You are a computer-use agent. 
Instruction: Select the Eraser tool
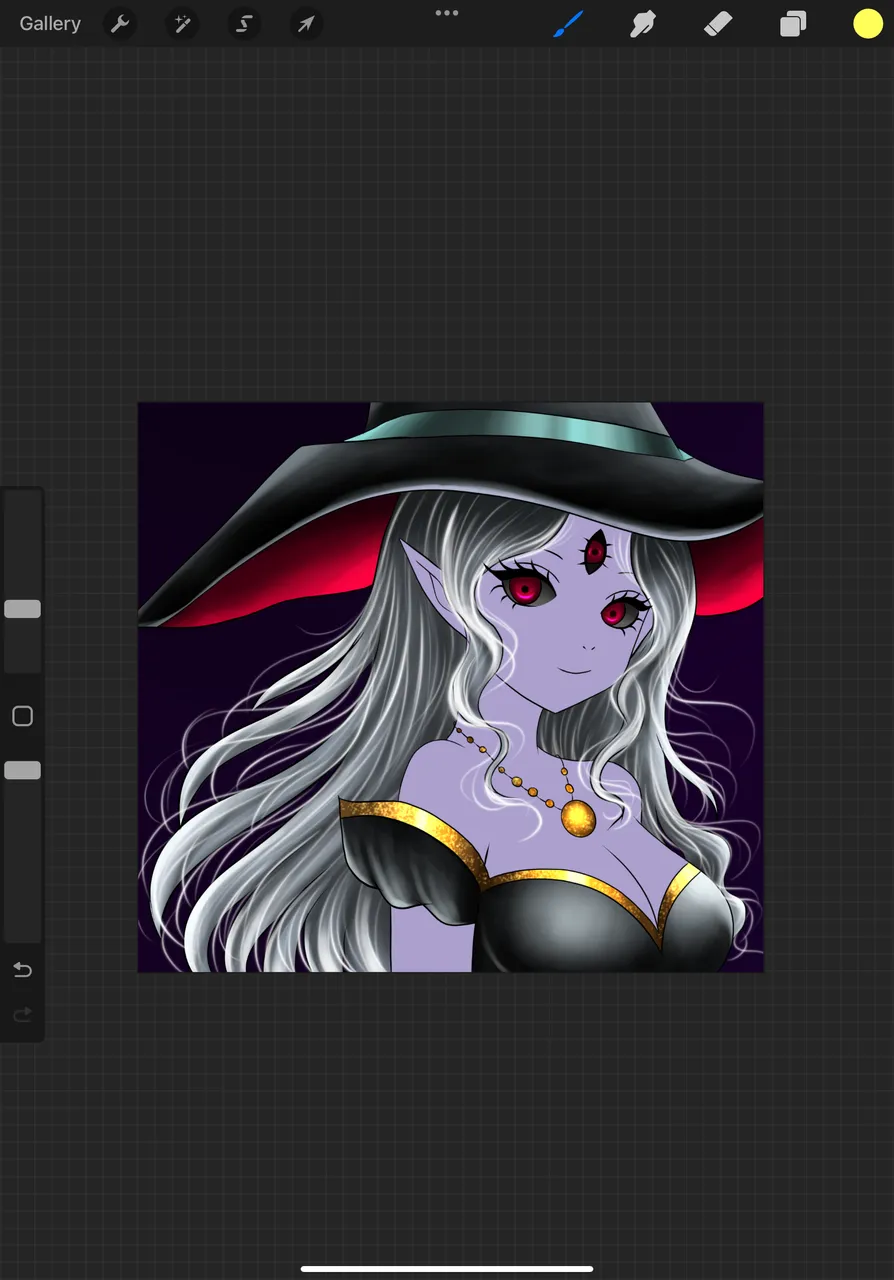(x=718, y=24)
